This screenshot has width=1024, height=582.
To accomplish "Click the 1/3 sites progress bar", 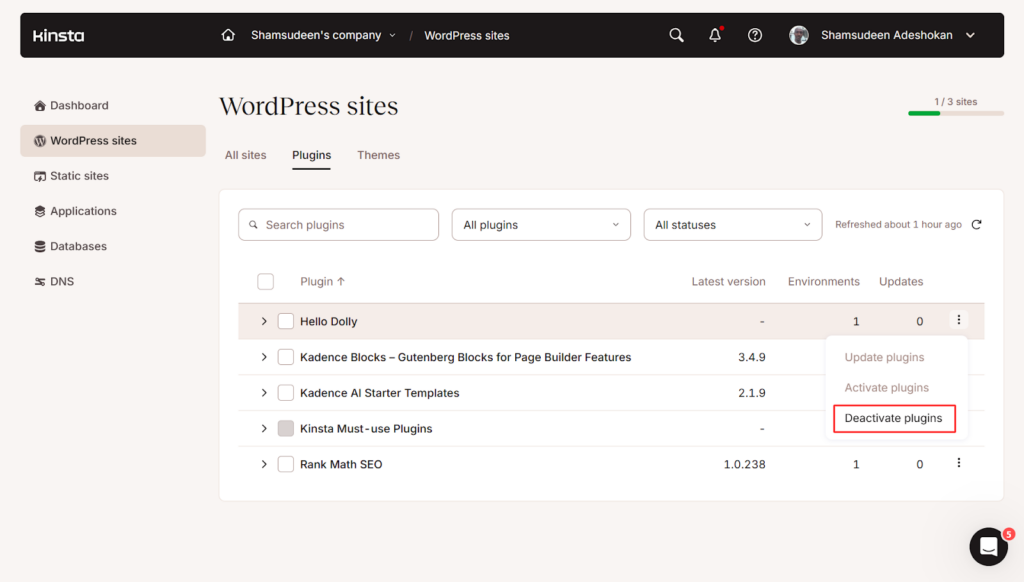I will click(x=955, y=113).
